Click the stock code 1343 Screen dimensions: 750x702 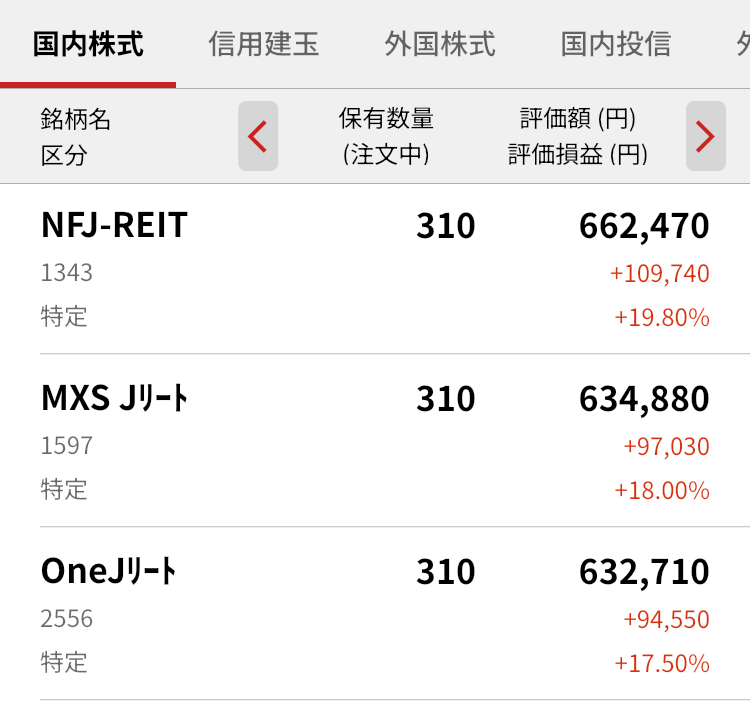coord(67,273)
